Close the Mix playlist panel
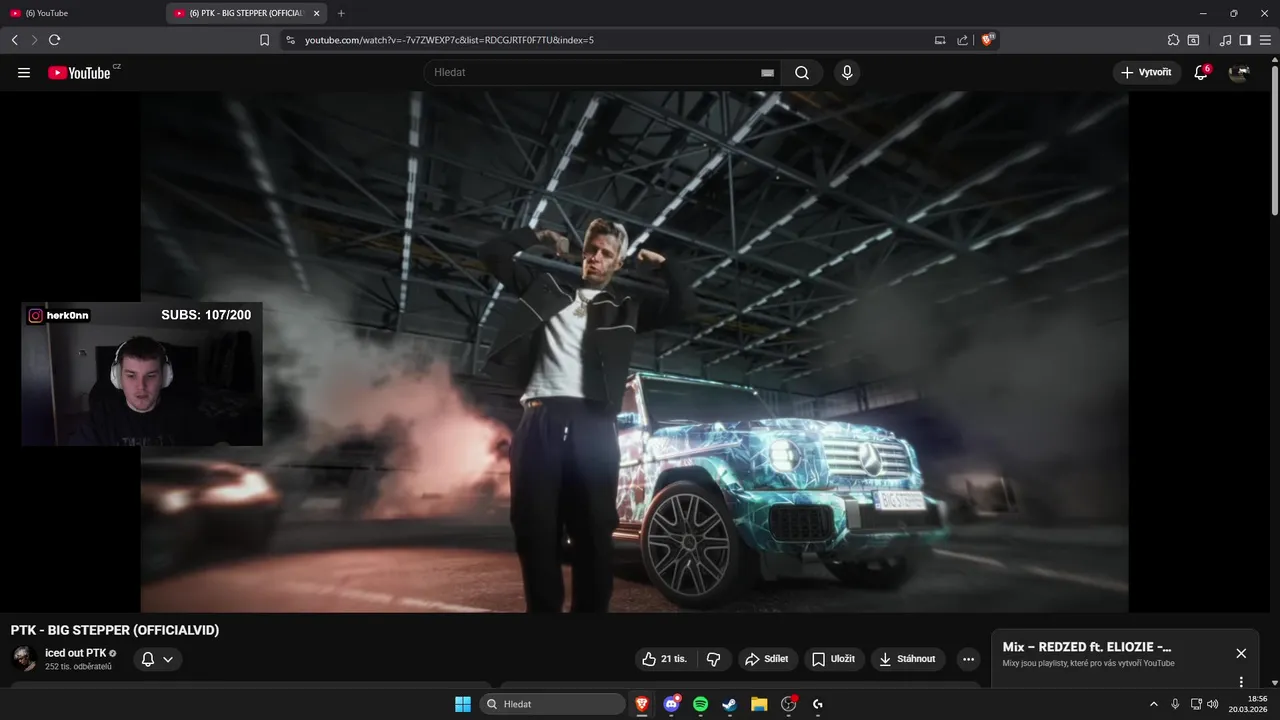This screenshot has height=720, width=1280. pos(1241,653)
